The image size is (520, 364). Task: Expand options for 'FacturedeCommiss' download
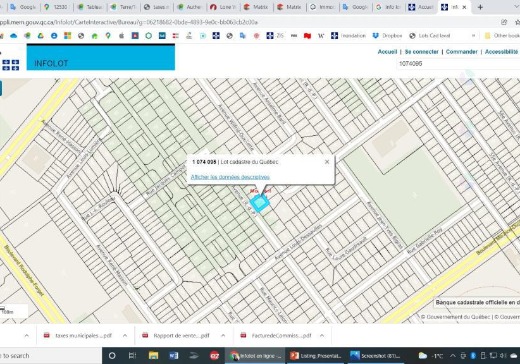tap(322, 335)
